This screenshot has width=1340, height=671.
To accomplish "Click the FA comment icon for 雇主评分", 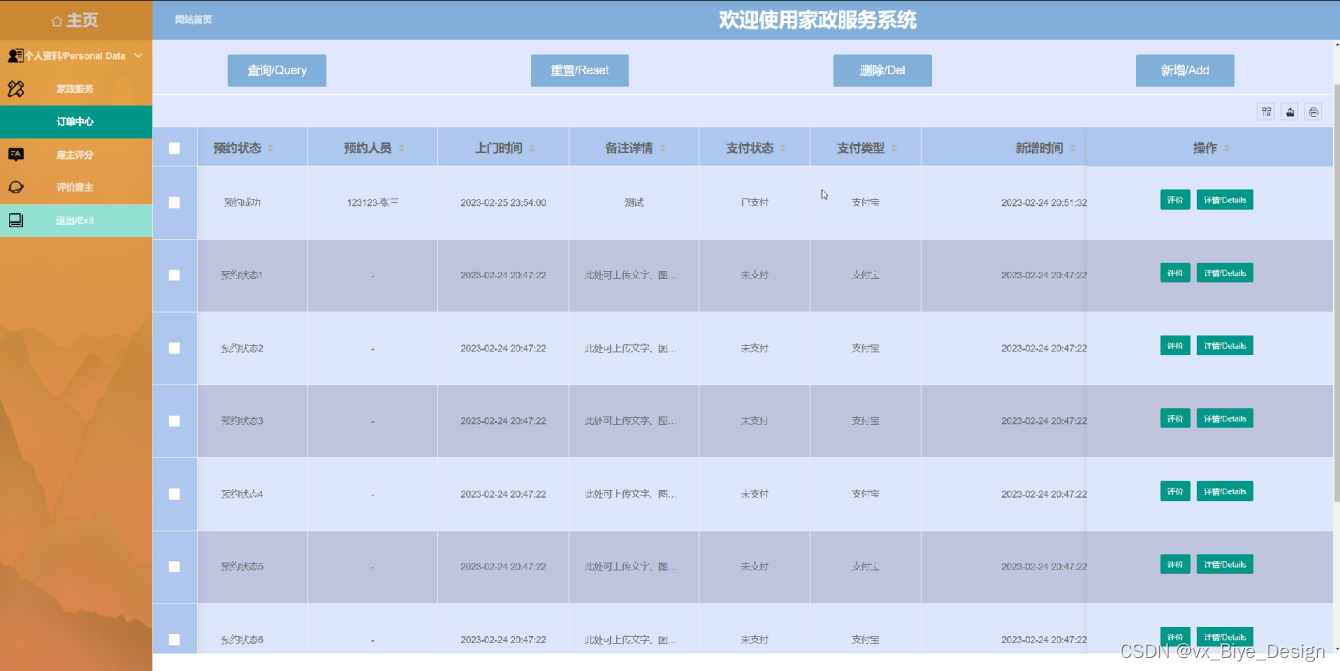I will click(x=15, y=155).
